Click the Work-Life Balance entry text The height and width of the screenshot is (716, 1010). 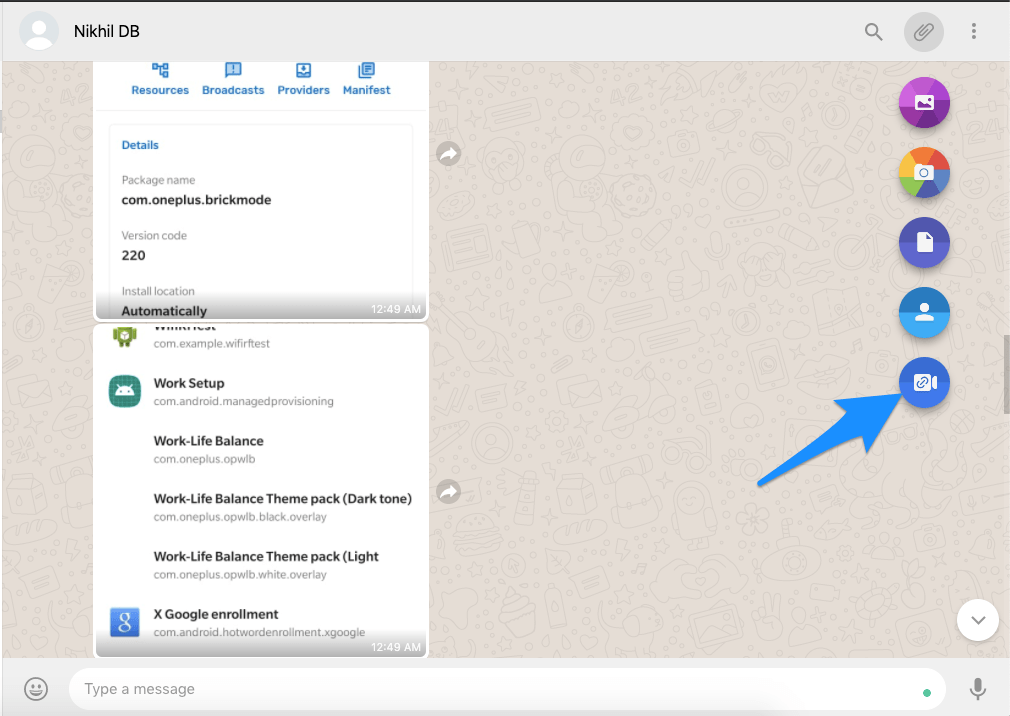click(209, 441)
